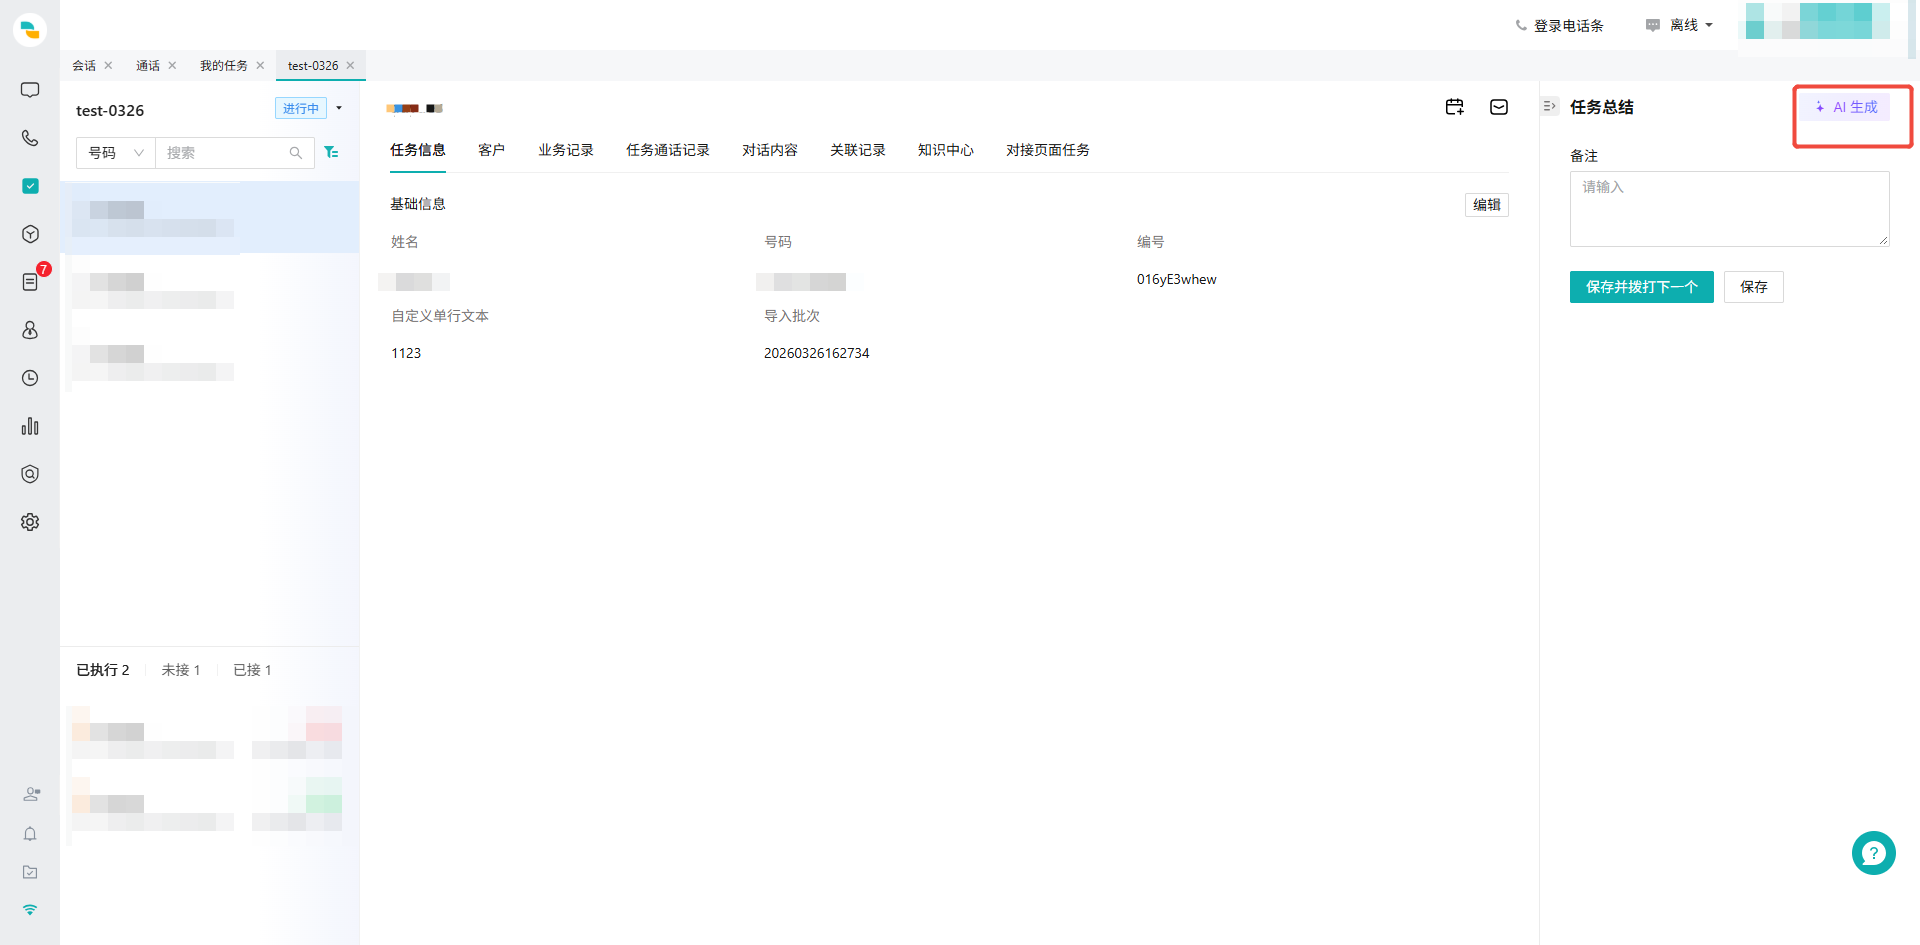Show the 已接 1 list

(x=252, y=670)
